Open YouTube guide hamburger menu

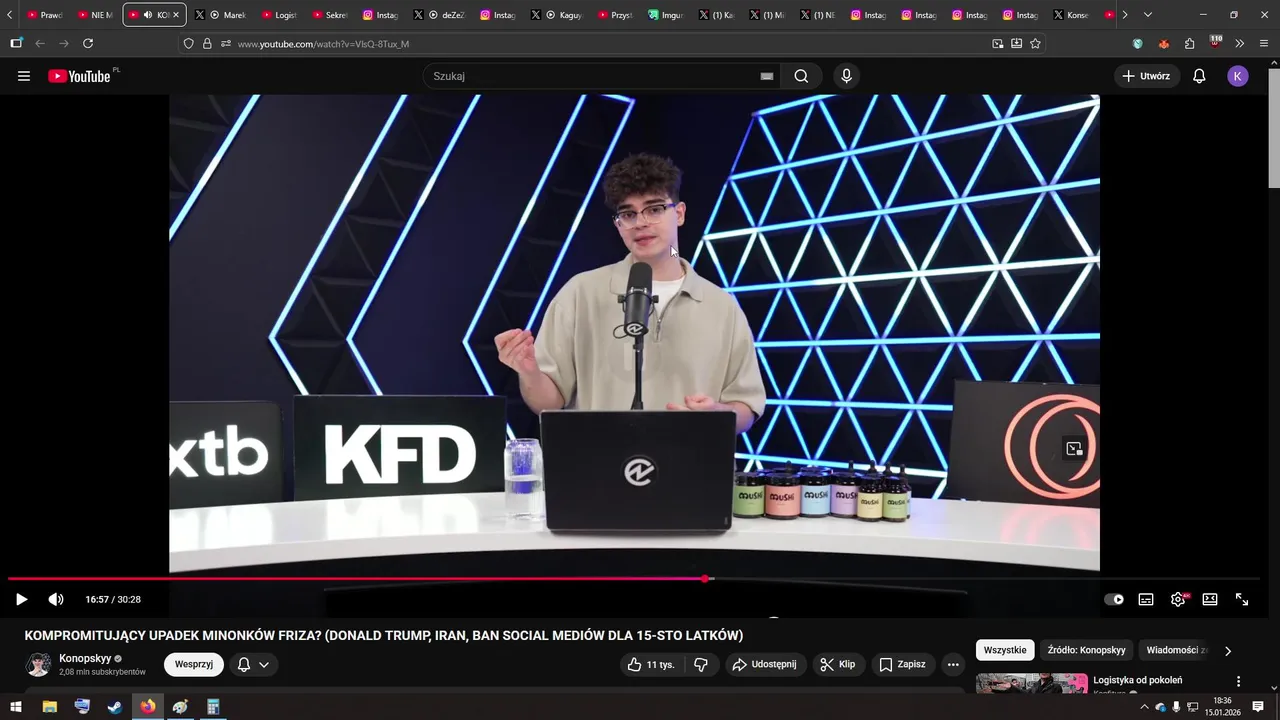coord(24,76)
